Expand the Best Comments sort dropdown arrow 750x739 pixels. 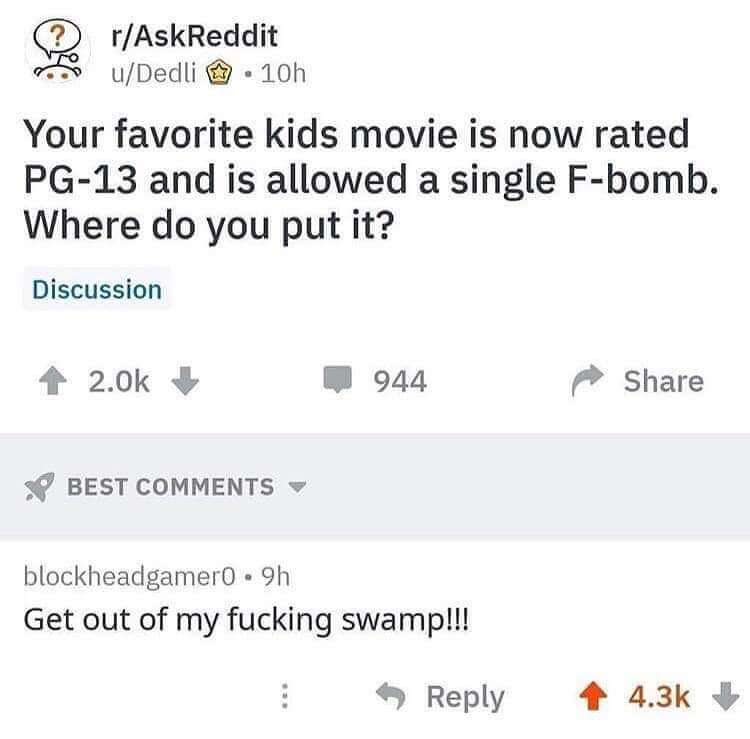(297, 487)
